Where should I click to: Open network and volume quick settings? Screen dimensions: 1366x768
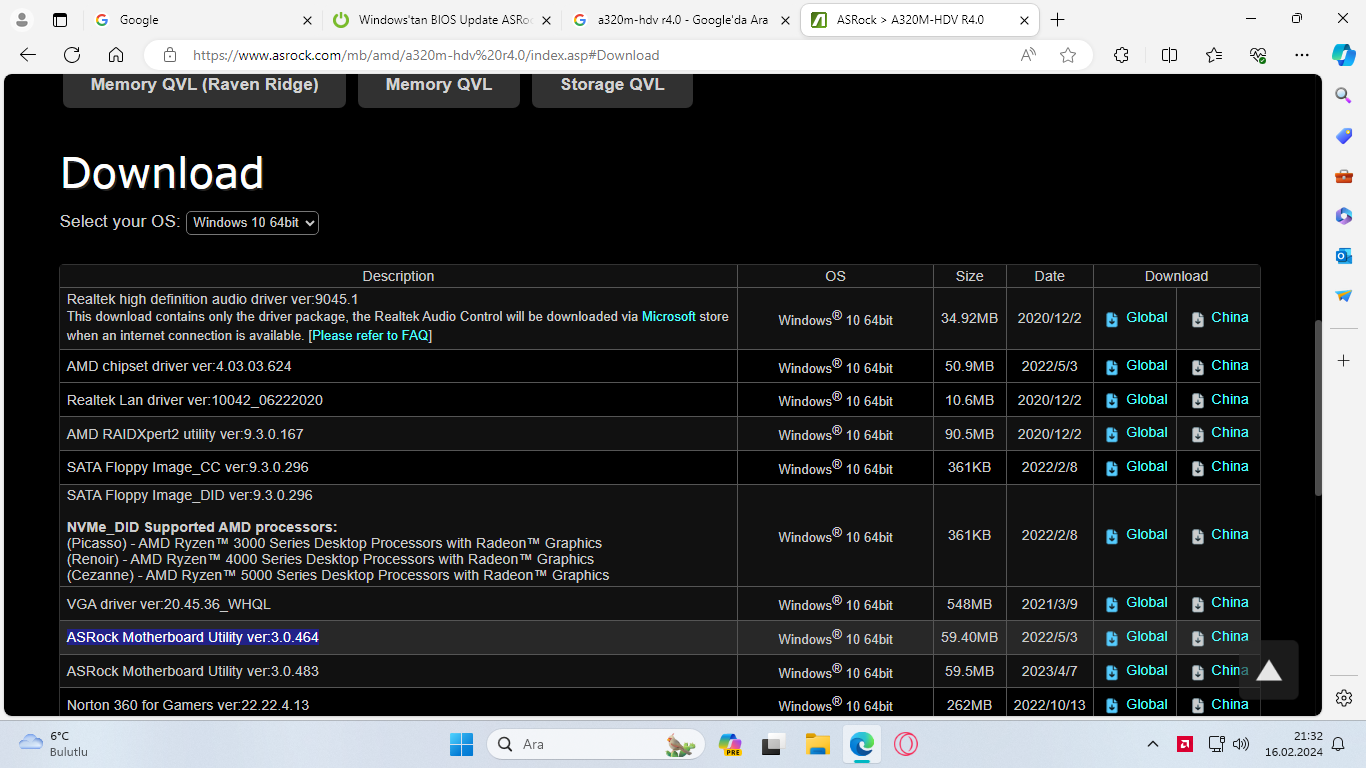1229,744
